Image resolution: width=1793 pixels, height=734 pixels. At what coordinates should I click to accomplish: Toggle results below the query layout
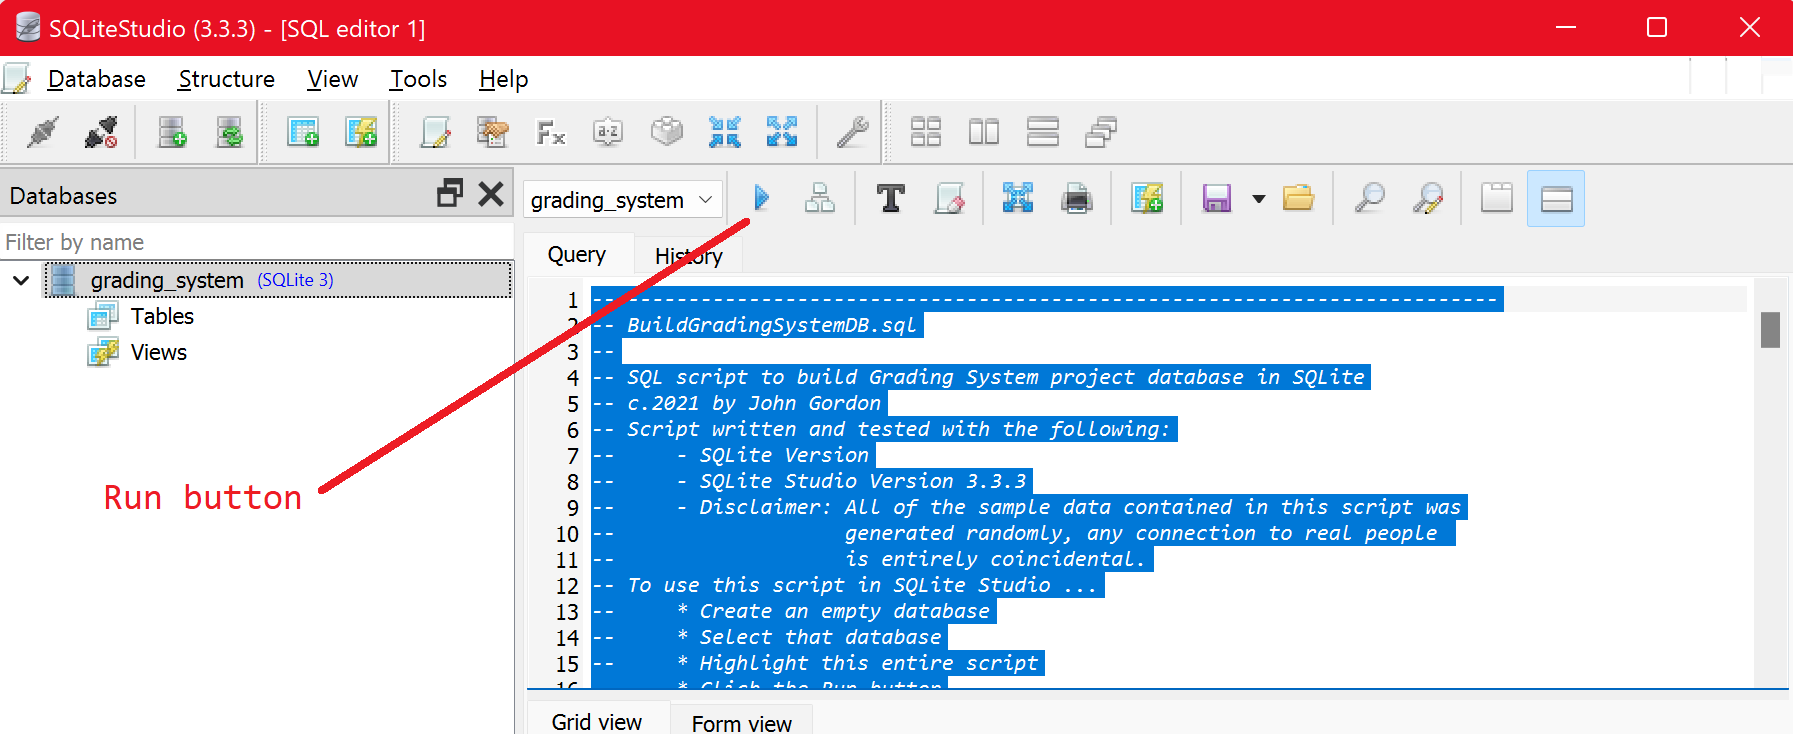[1556, 198]
